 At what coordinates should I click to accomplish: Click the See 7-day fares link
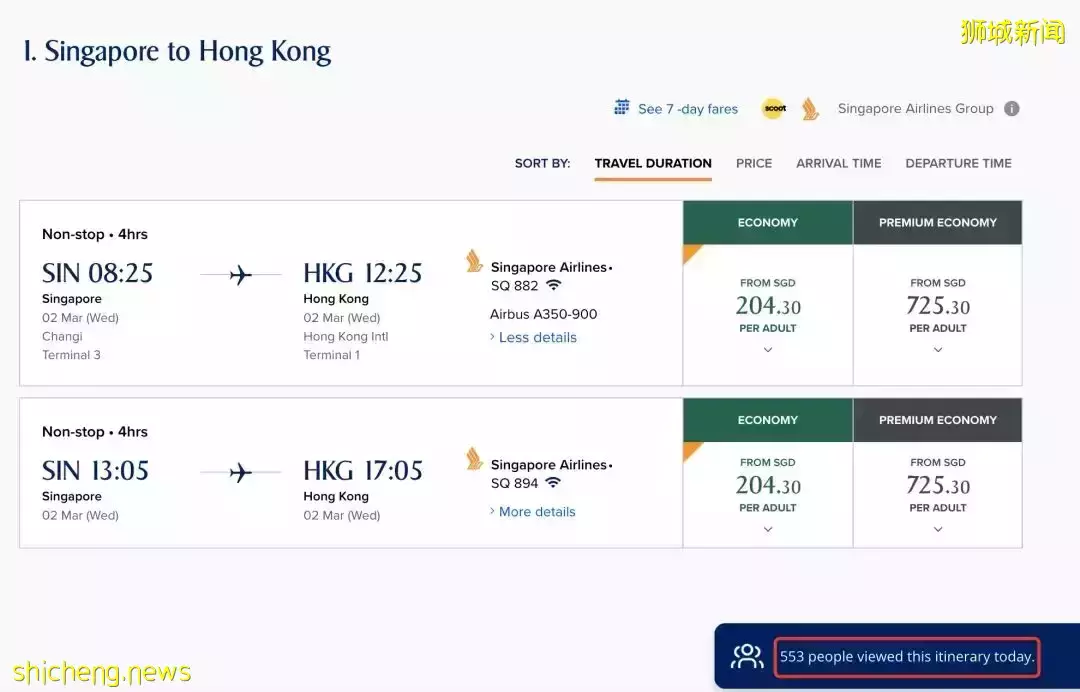tap(688, 108)
